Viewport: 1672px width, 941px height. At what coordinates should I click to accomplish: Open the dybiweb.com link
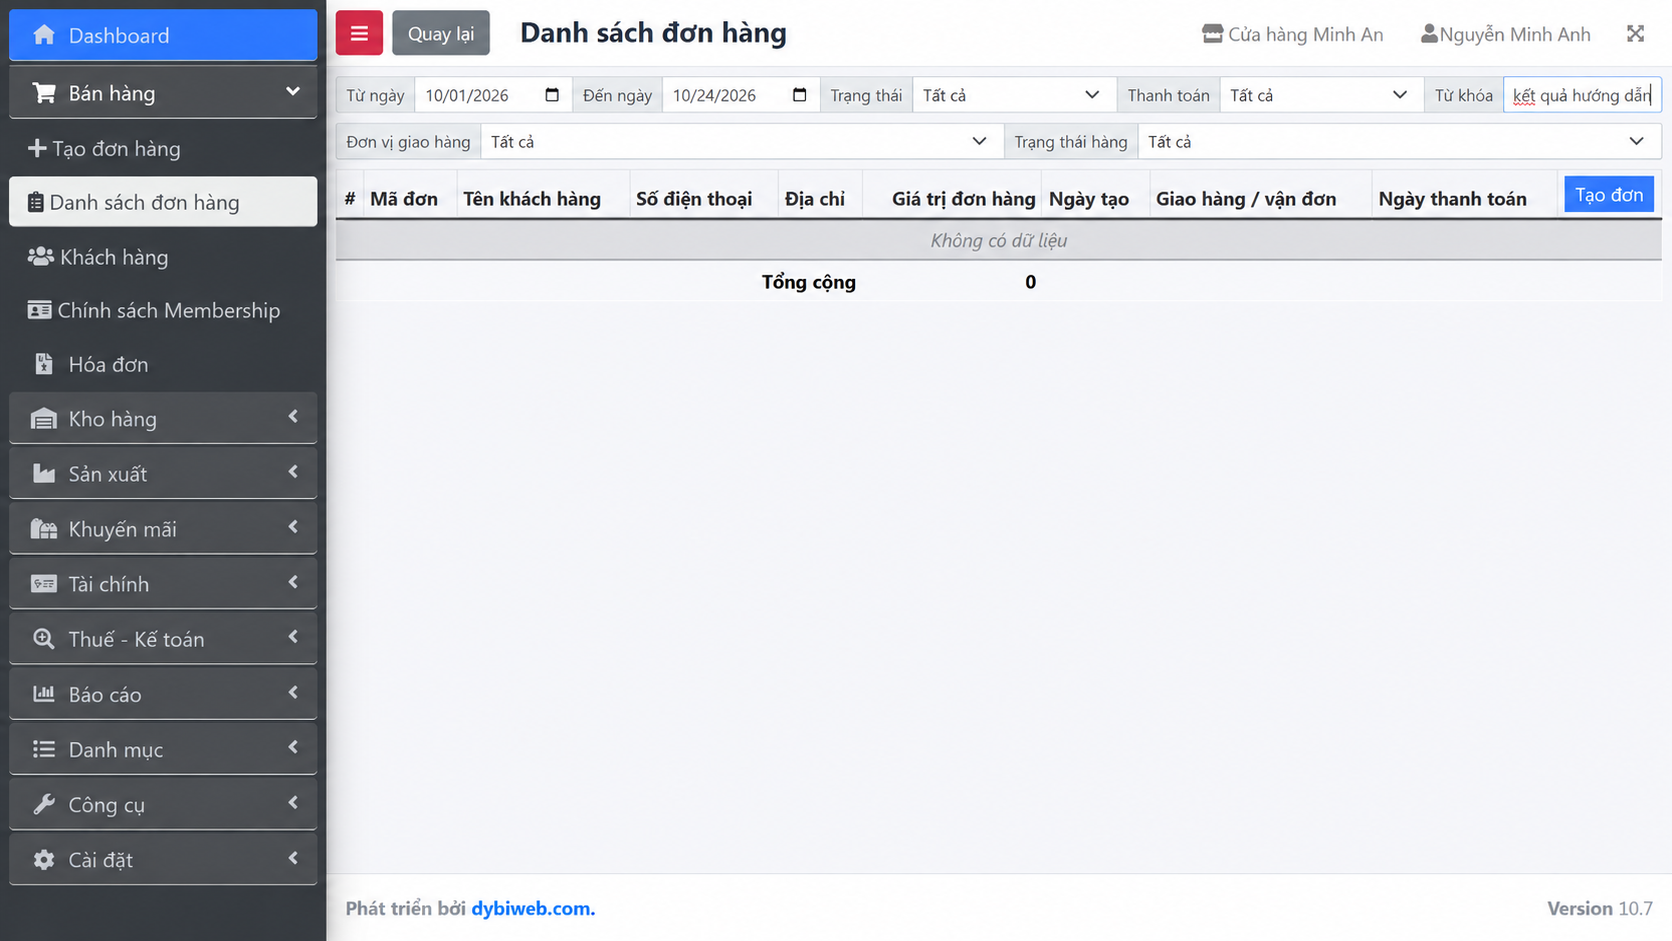[533, 908]
